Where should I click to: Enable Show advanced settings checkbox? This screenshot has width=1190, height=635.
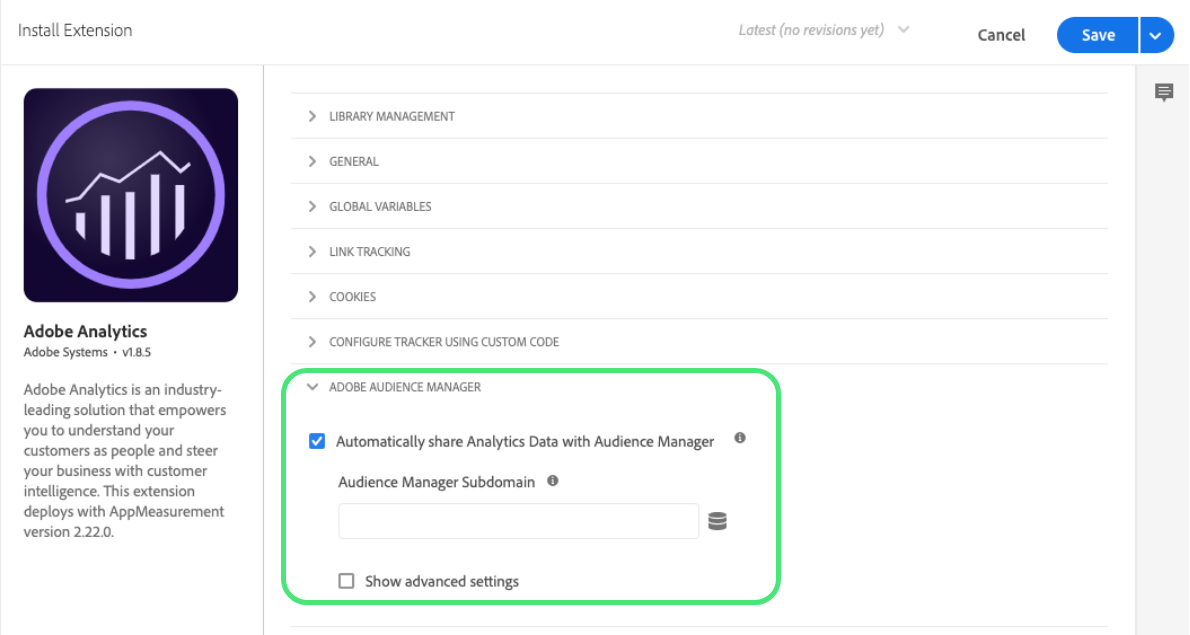click(x=346, y=581)
